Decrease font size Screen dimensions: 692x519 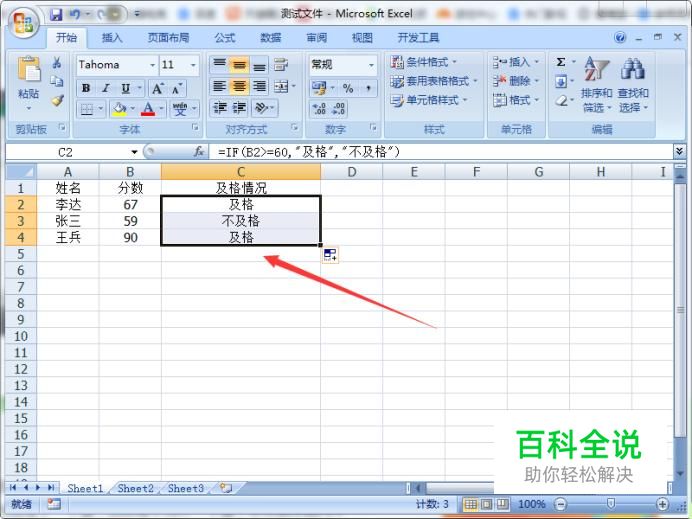(x=177, y=89)
